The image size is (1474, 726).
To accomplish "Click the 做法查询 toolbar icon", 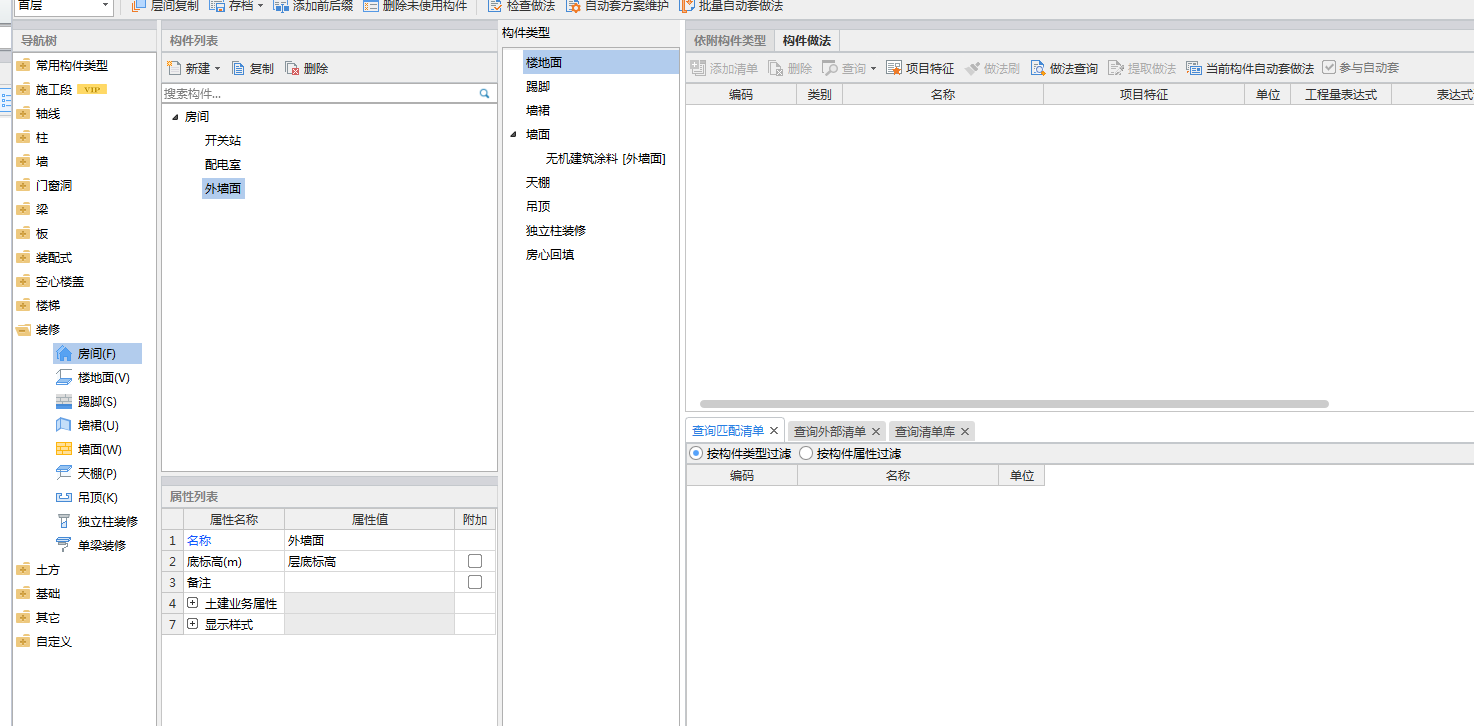I will click(1038, 68).
